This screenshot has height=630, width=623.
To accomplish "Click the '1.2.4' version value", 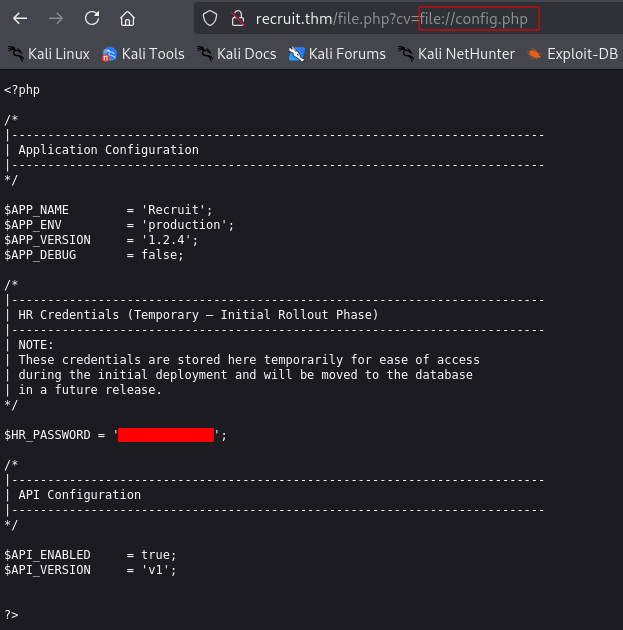I will 166,240.
